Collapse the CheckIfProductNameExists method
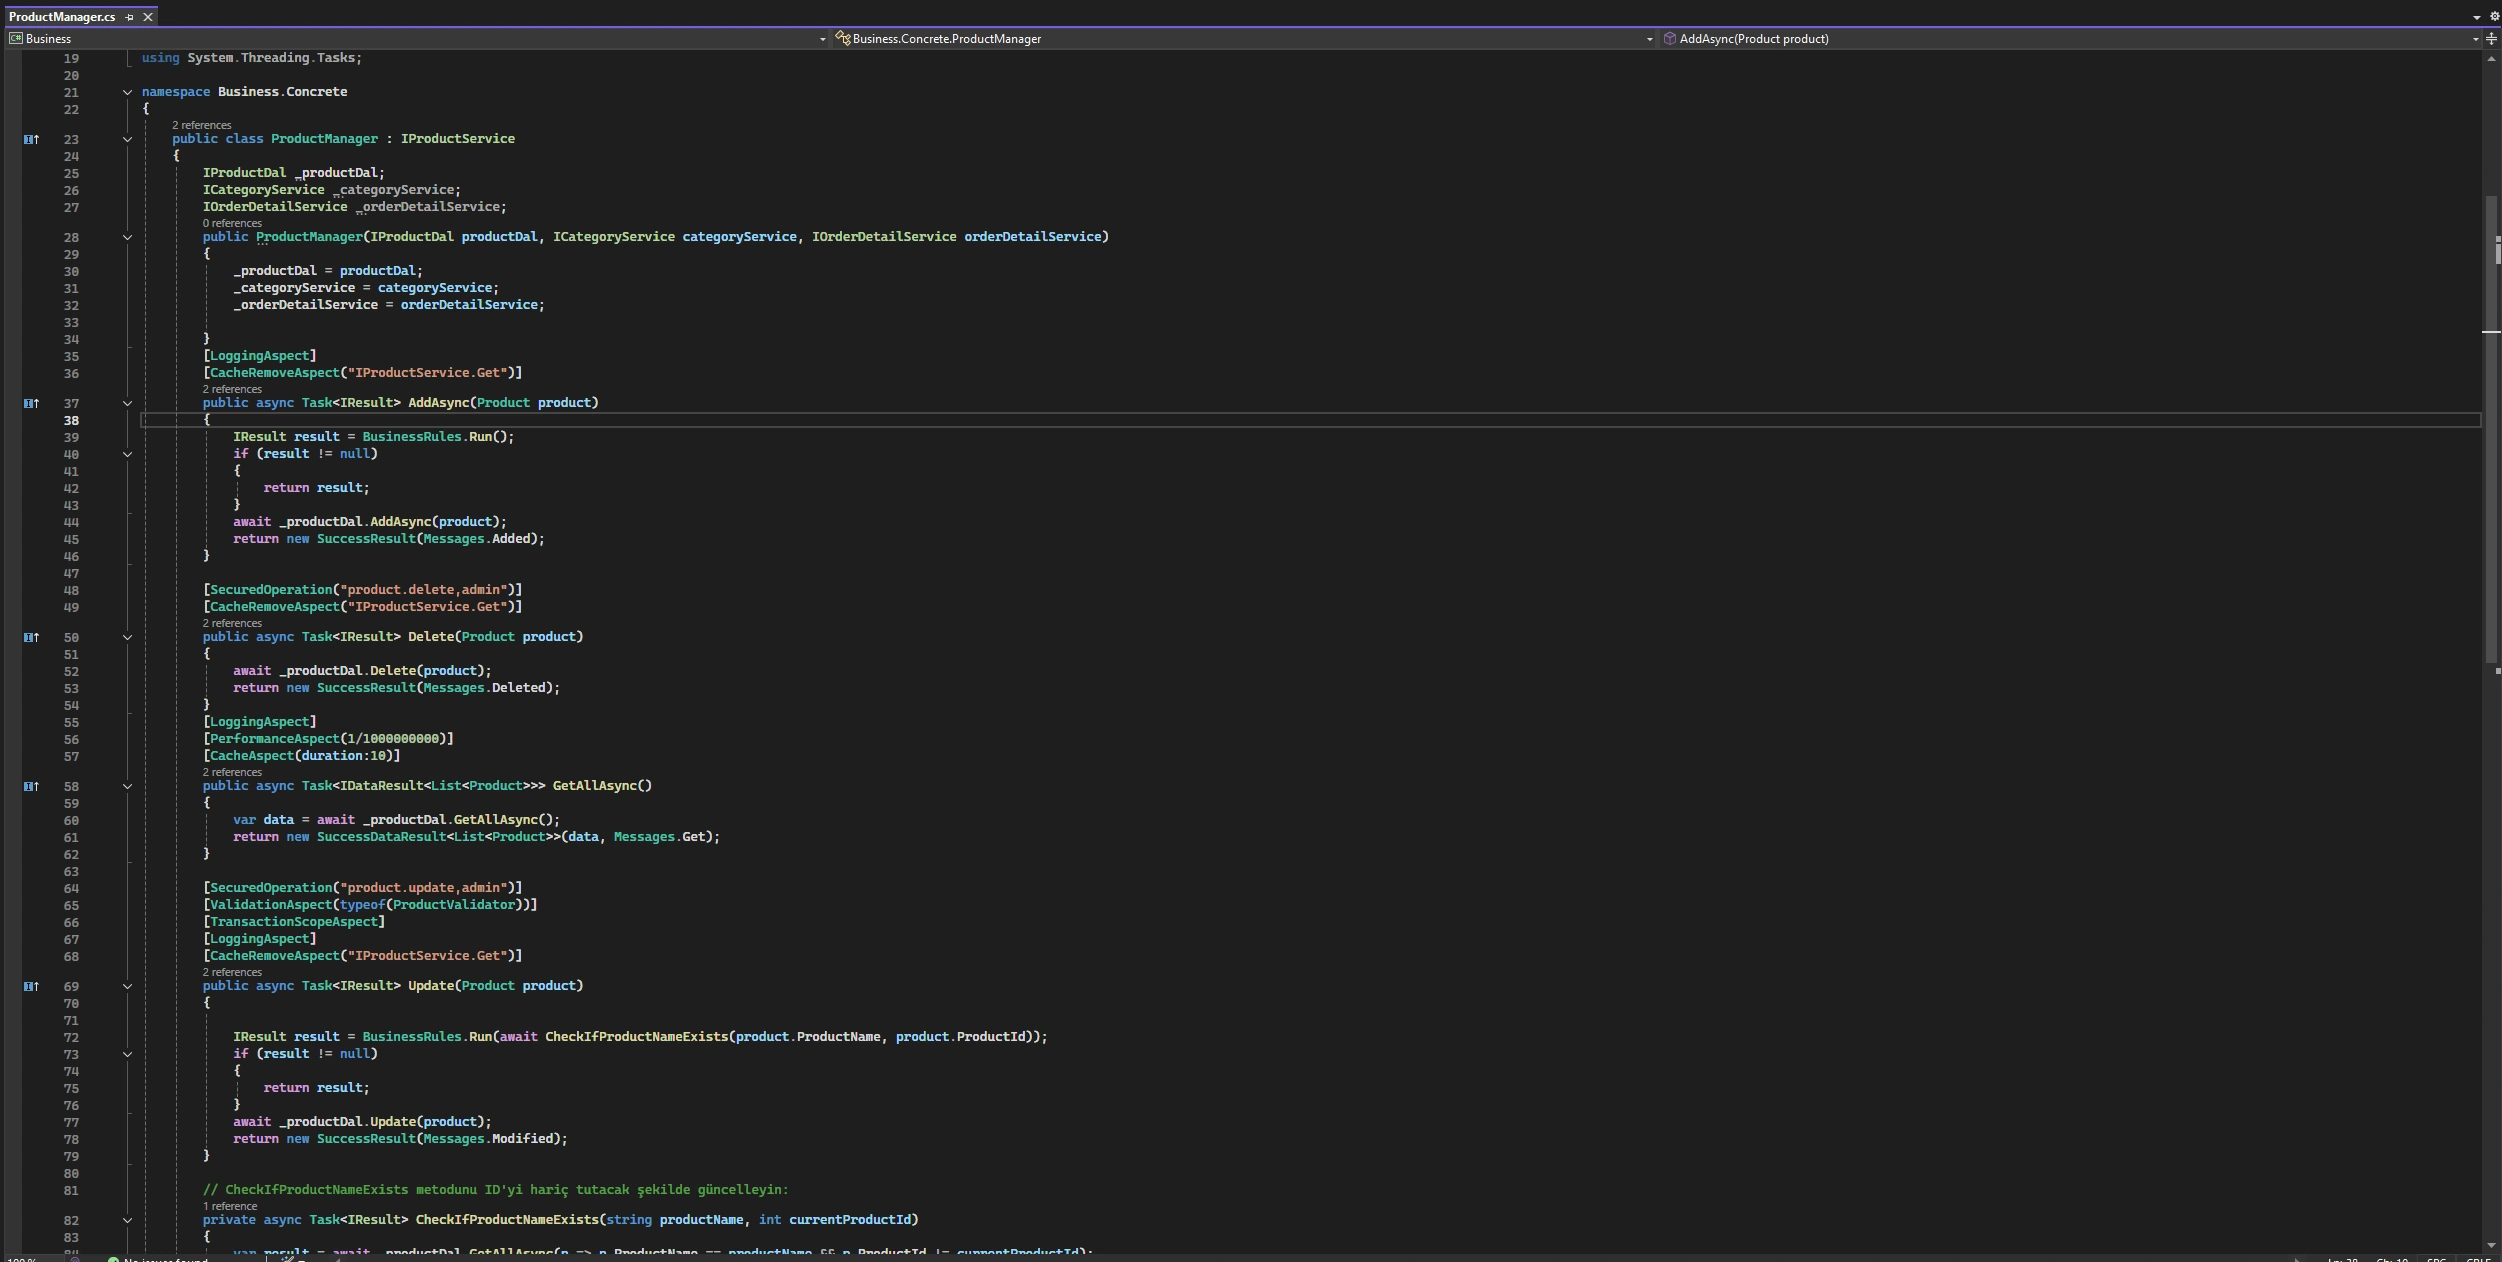Image resolution: width=2502 pixels, height=1262 pixels. pyautogui.click(x=127, y=1220)
